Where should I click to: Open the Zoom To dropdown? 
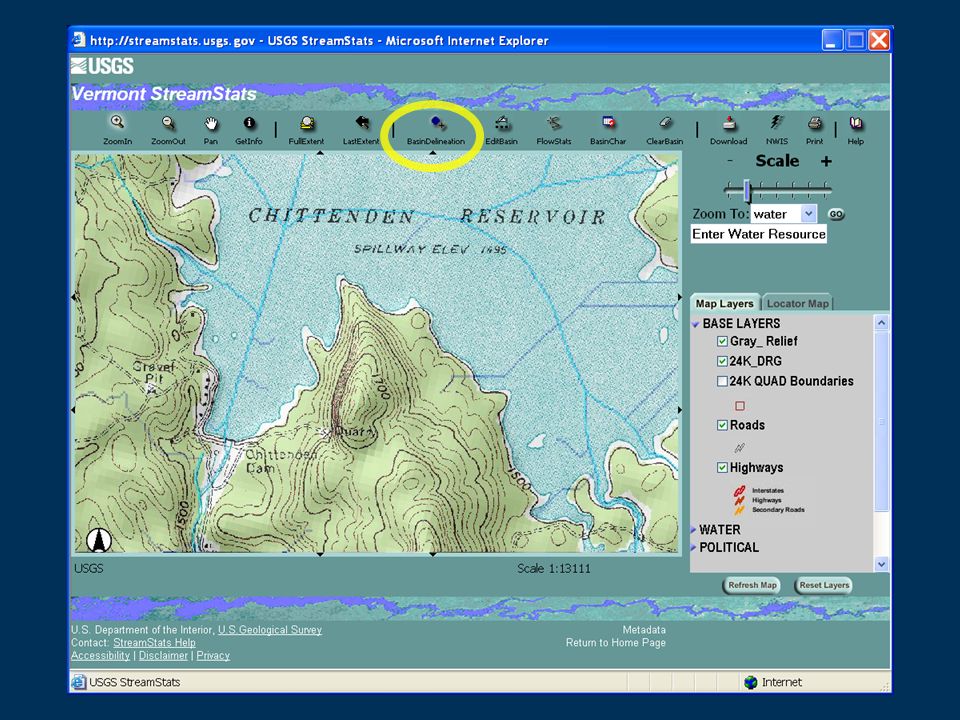pyautogui.click(x=809, y=214)
